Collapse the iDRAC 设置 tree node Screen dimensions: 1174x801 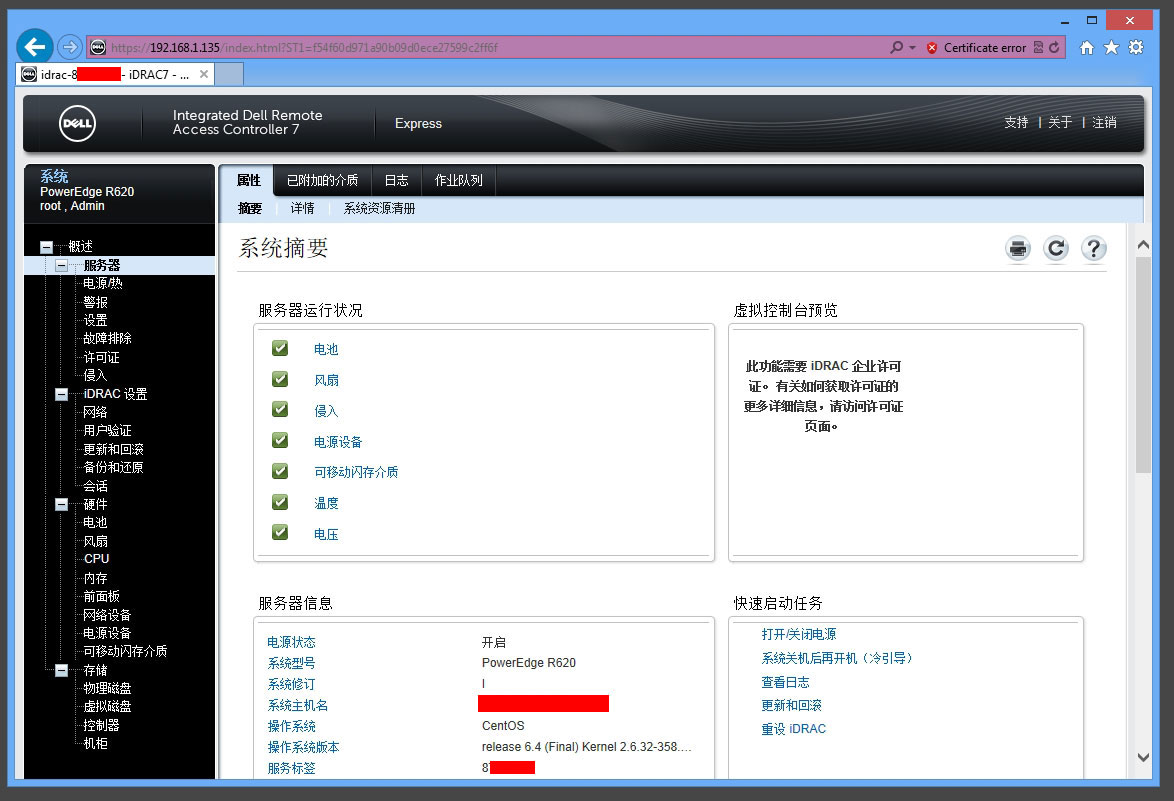click(x=61, y=394)
